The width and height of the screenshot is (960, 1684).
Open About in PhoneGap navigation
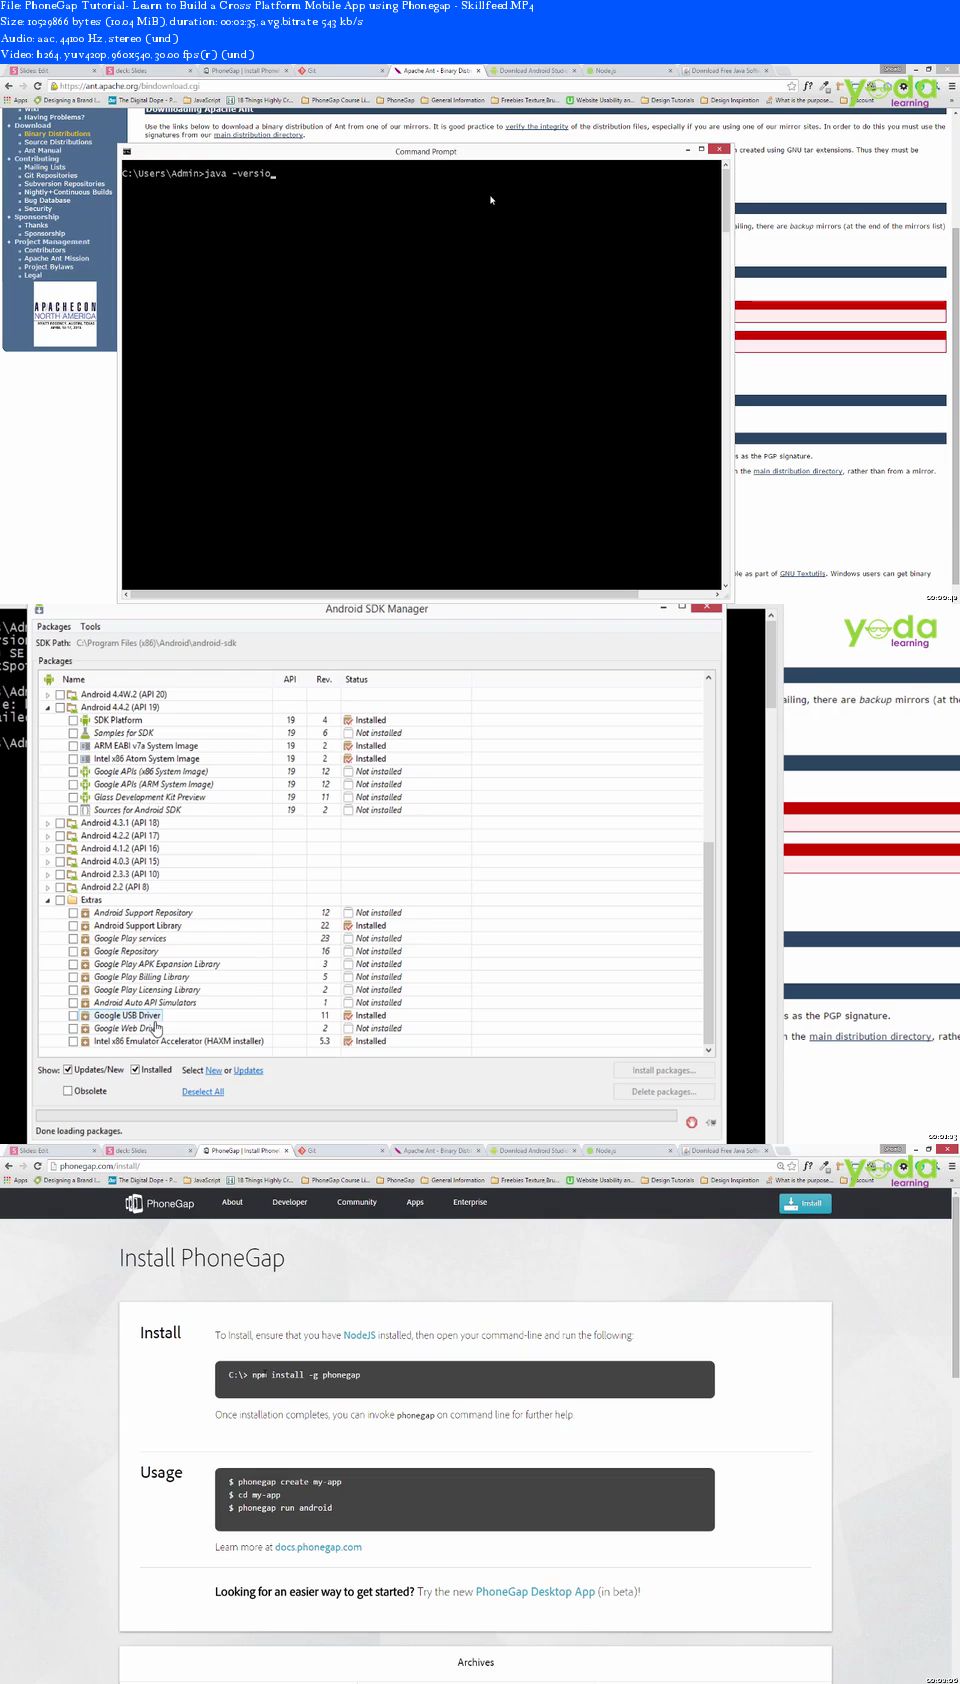(x=232, y=1202)
